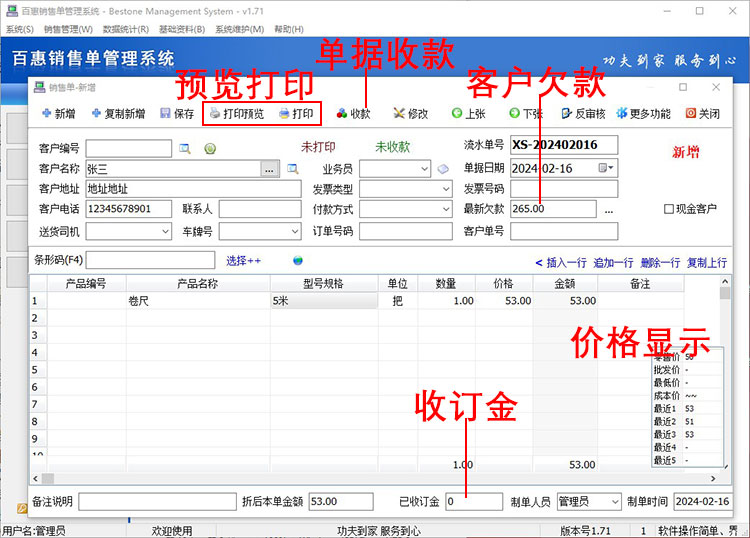Click the 删除一行 link
This screenshot has width=750, height=538.
coord(661,263)
